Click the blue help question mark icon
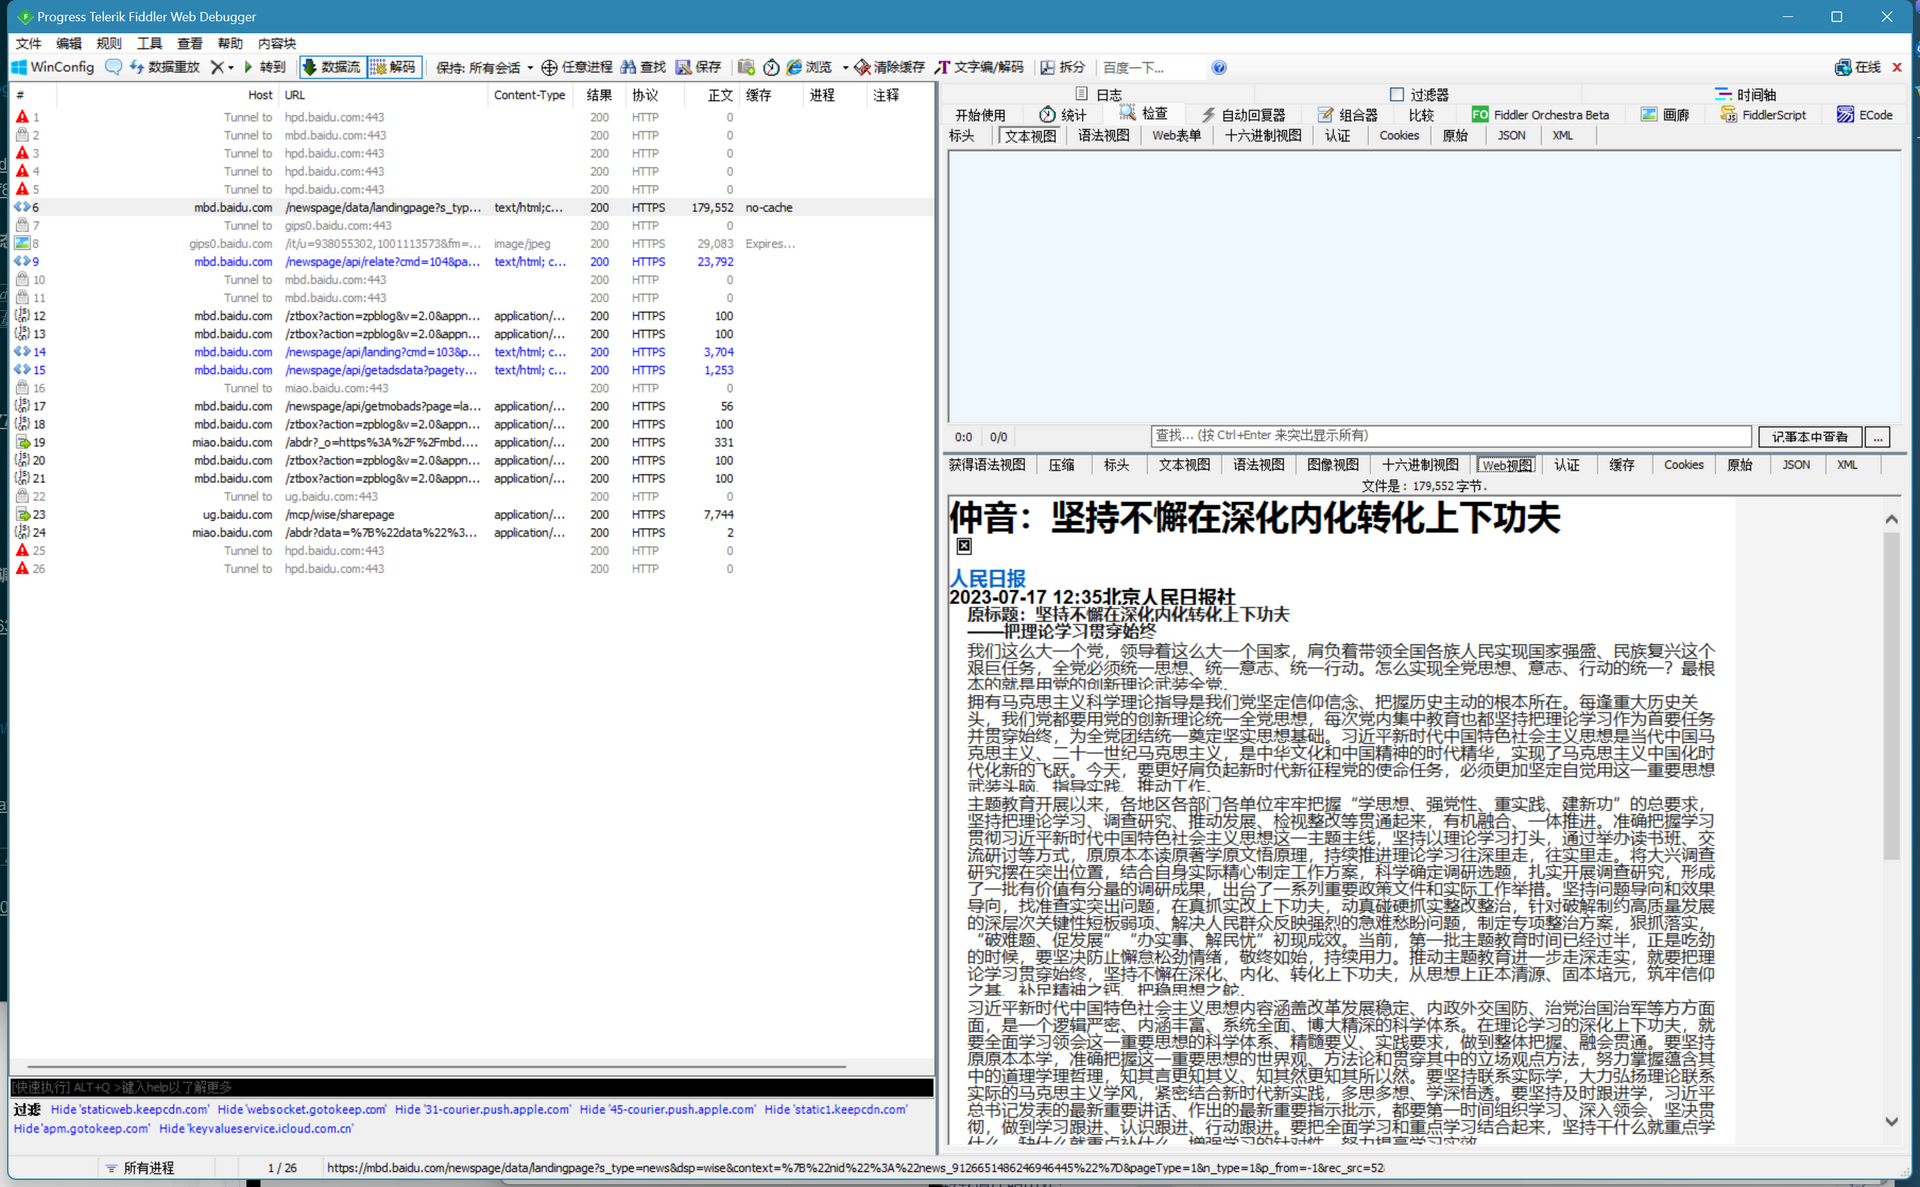 (x=1218, y=67)
